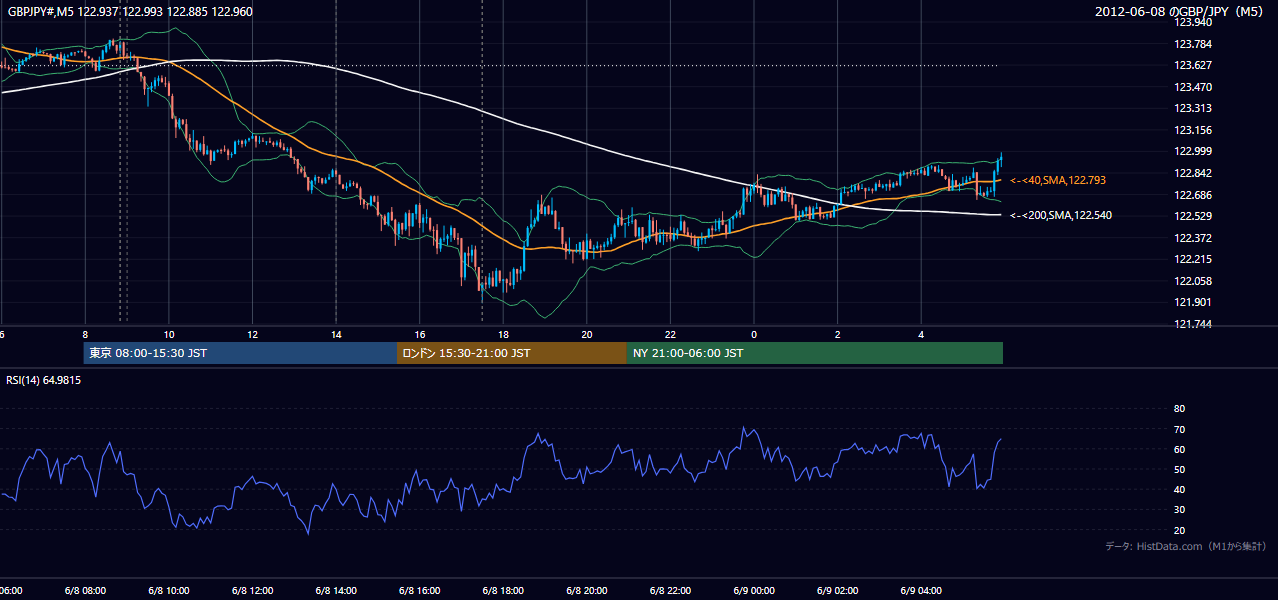Click price axis value 123.156
This screenshot has width=1278, height=600.
1192,130
